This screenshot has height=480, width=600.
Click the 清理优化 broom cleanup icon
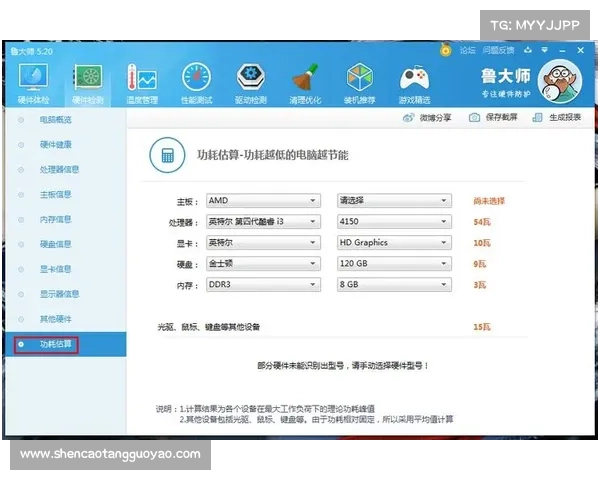tap(305, 84)
